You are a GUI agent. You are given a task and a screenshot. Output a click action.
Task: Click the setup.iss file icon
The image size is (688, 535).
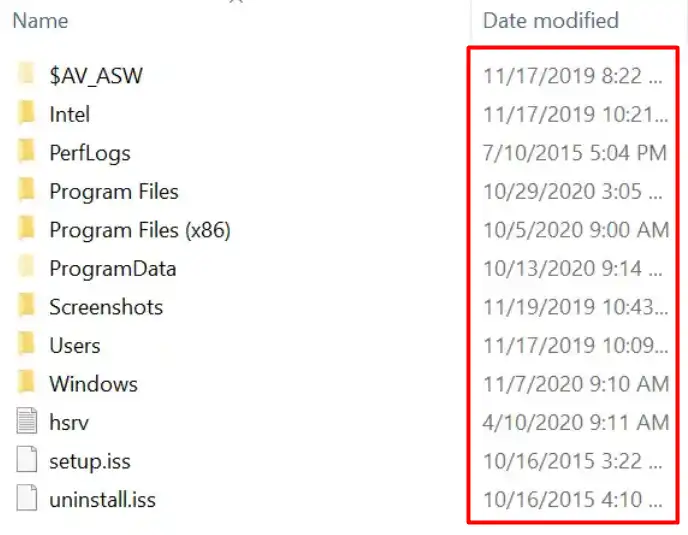(x=27, y=461)
